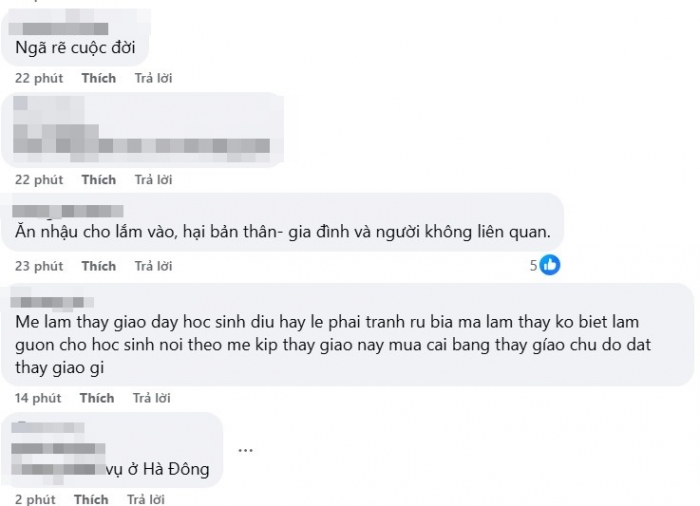
Task: Like the 'Ăn nhậu cho lắm vào' comment
Action: 99,266
